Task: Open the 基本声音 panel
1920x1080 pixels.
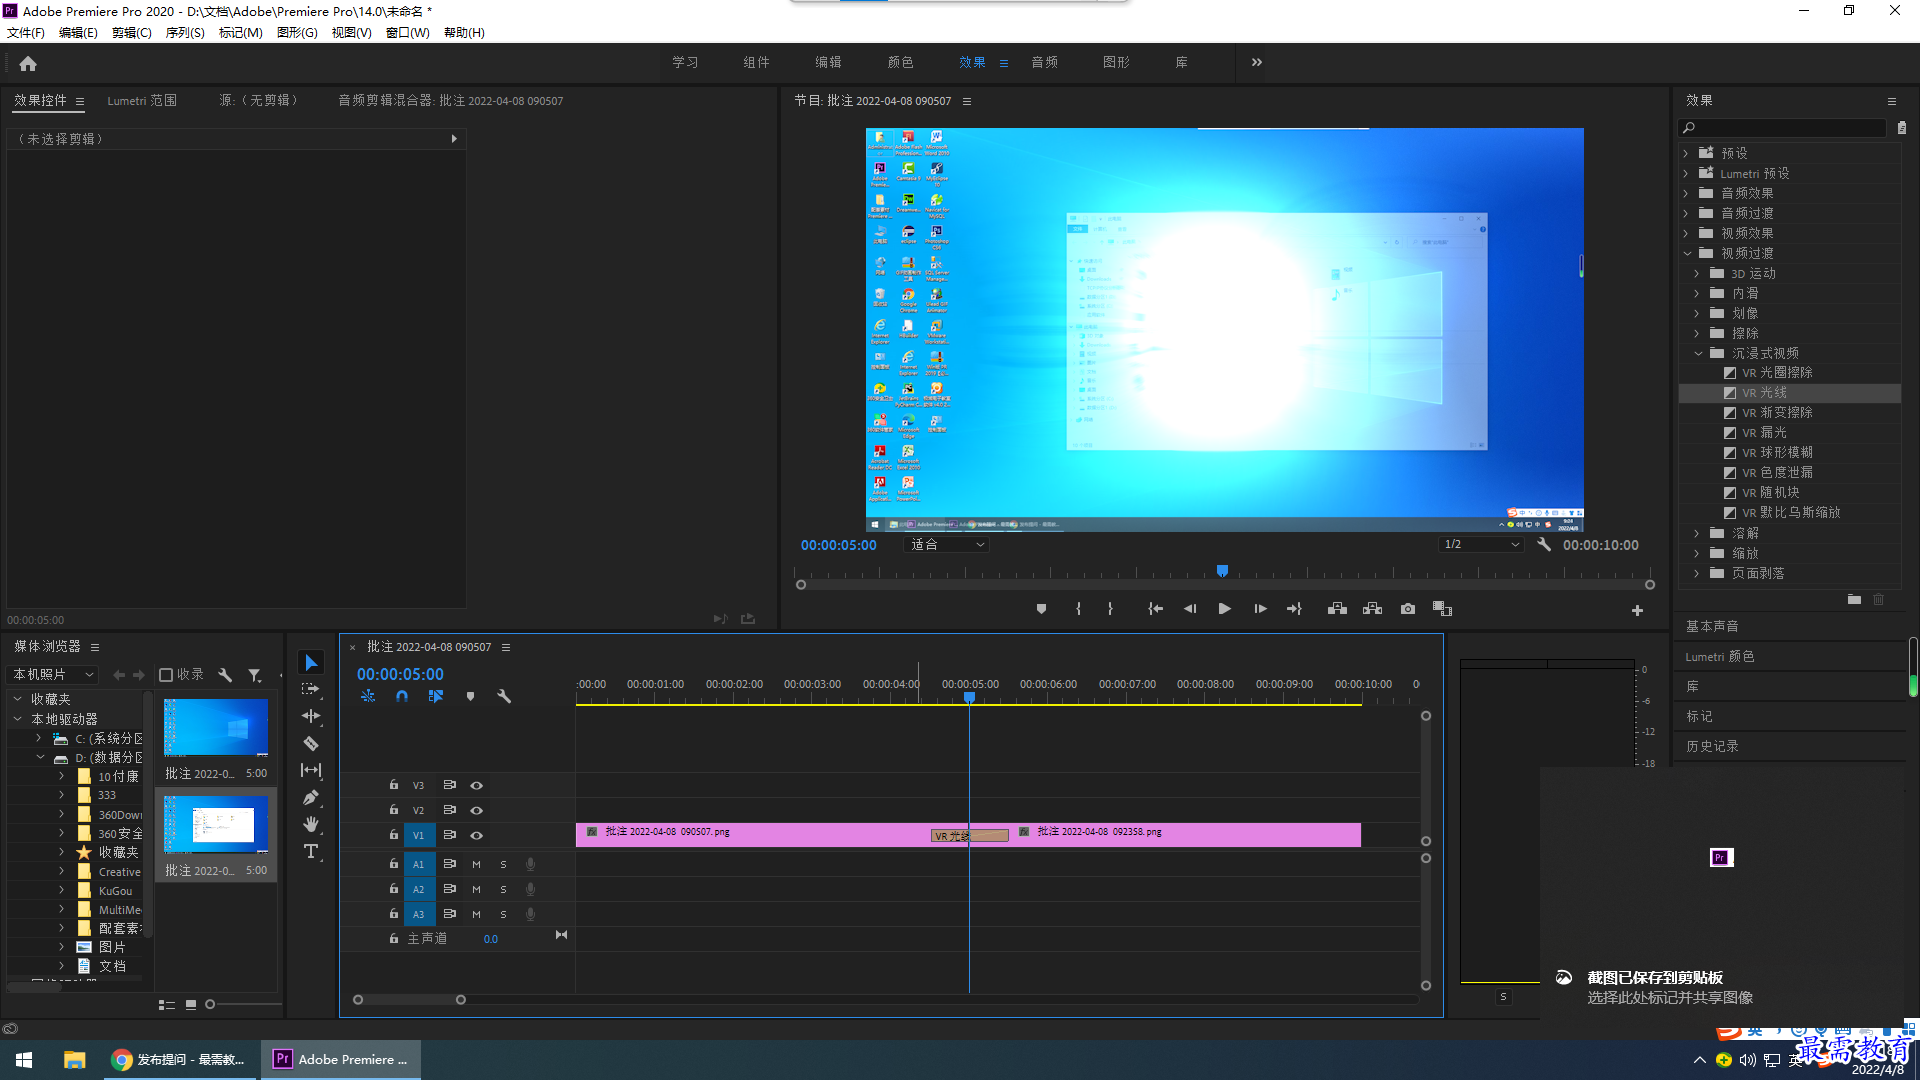Action: 1712,626
